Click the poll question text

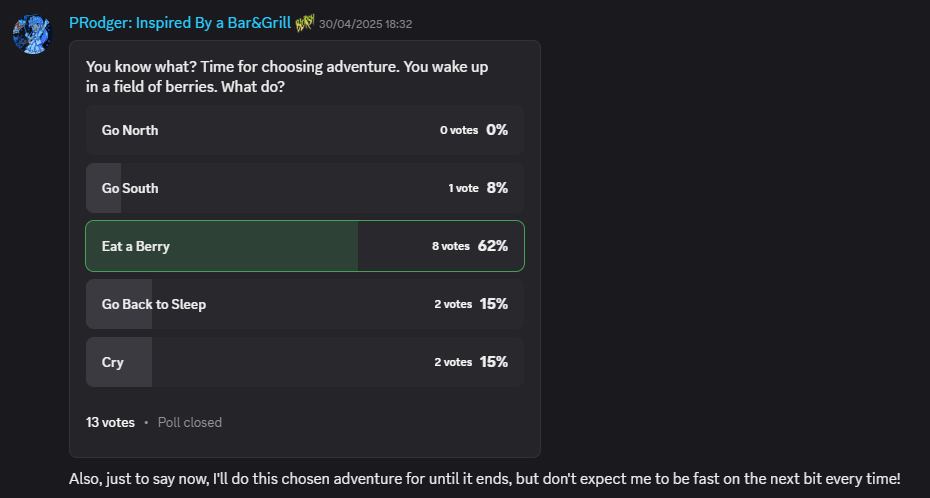pyautogui.click(x=287, y=76)
